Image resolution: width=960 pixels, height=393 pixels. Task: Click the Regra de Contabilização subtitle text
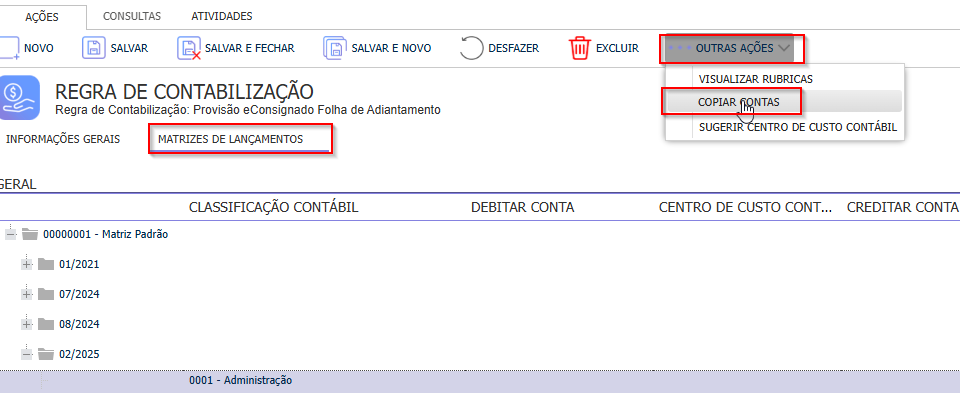click(247, 111)
